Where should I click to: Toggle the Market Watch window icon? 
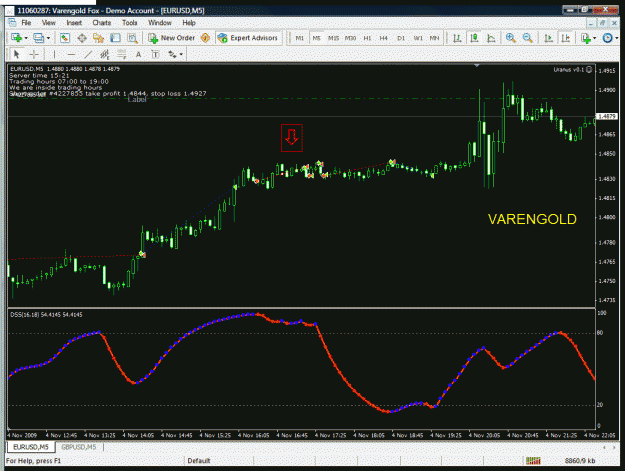tap(65, 38)
